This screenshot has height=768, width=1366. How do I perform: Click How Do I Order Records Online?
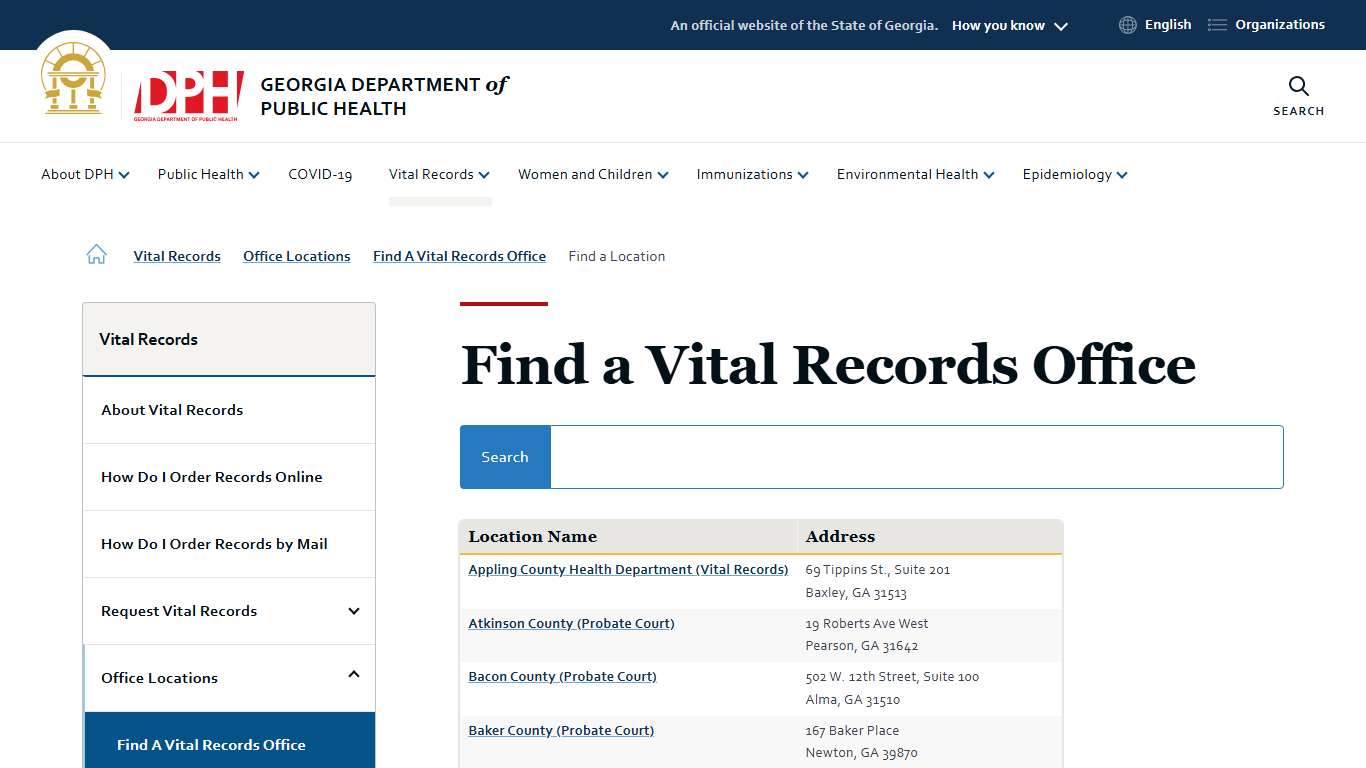pyautogui.click(x=211, y=477)
